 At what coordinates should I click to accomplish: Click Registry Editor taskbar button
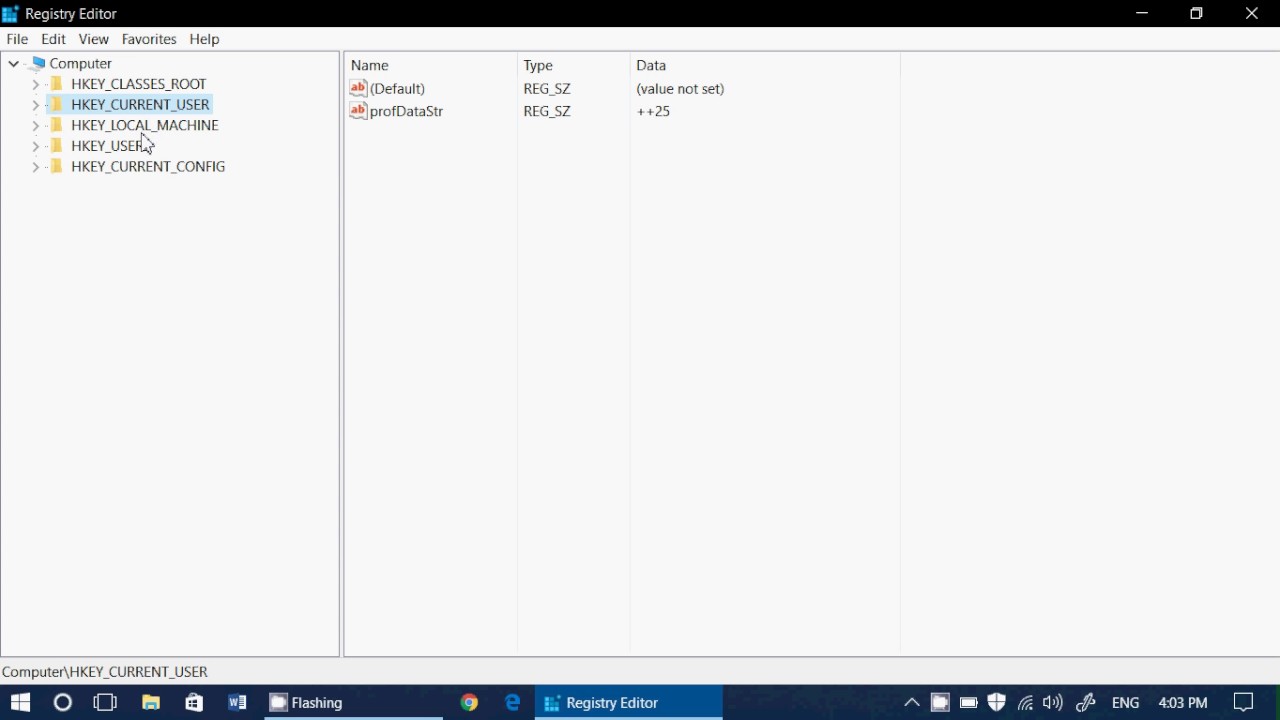(629, 703)
